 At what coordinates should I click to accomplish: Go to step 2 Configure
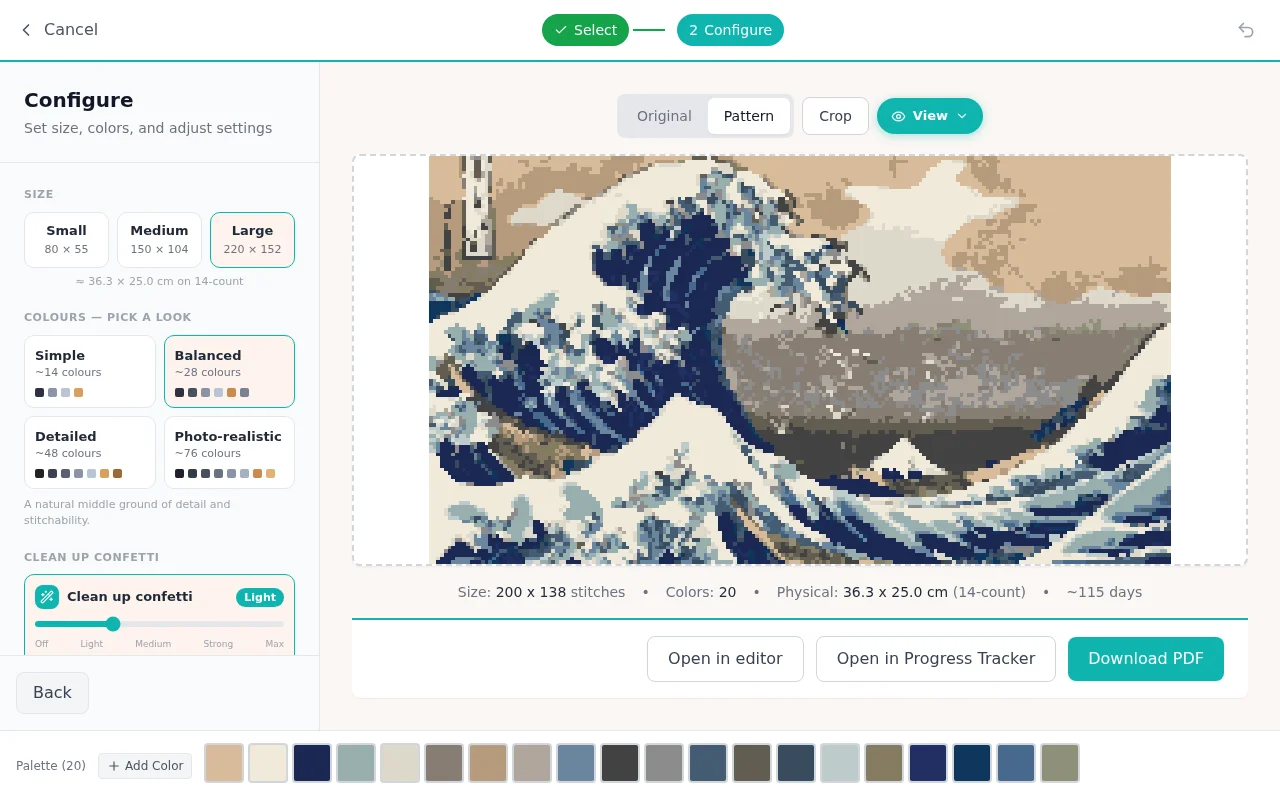pyautogui.click(x=730, y=30)
